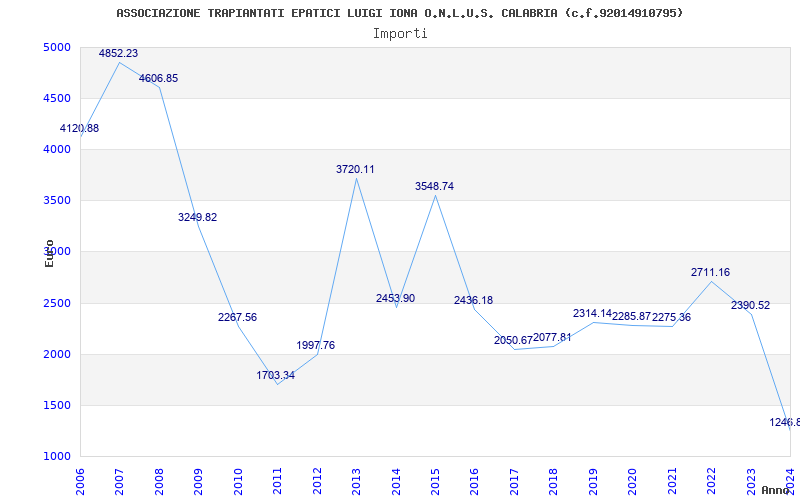800x500 pixels.
Task: Click the data label 2077.81
Action: (552, 337)
